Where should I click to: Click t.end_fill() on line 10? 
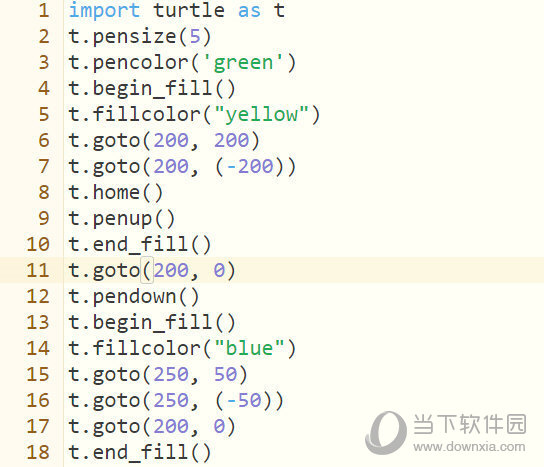pyautogui.click(x=140, y=245)
